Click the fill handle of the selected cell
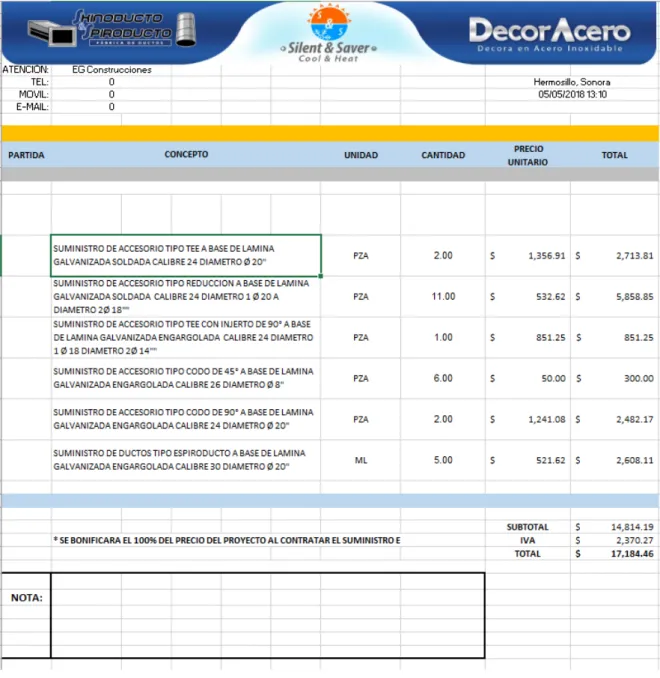 [x=320, y=276]
